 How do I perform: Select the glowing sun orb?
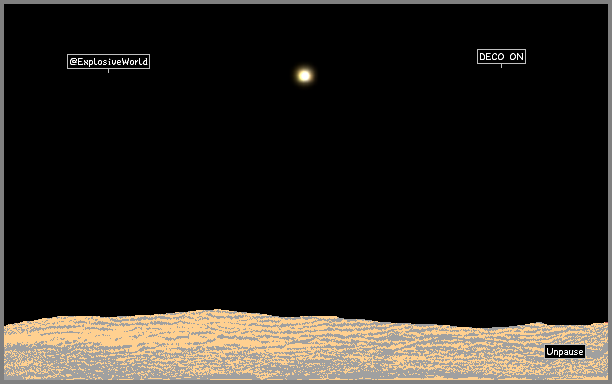pyautogui.click(x=304, y=75)
